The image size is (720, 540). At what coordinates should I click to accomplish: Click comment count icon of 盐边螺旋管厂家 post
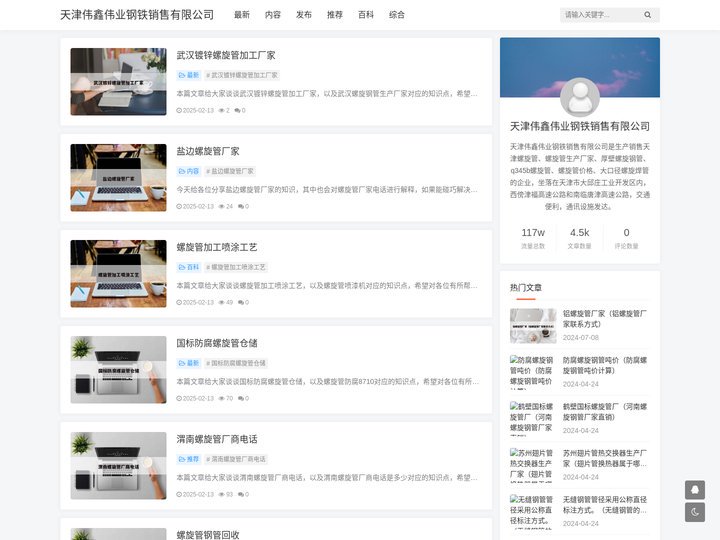click(x=243, y=207)
